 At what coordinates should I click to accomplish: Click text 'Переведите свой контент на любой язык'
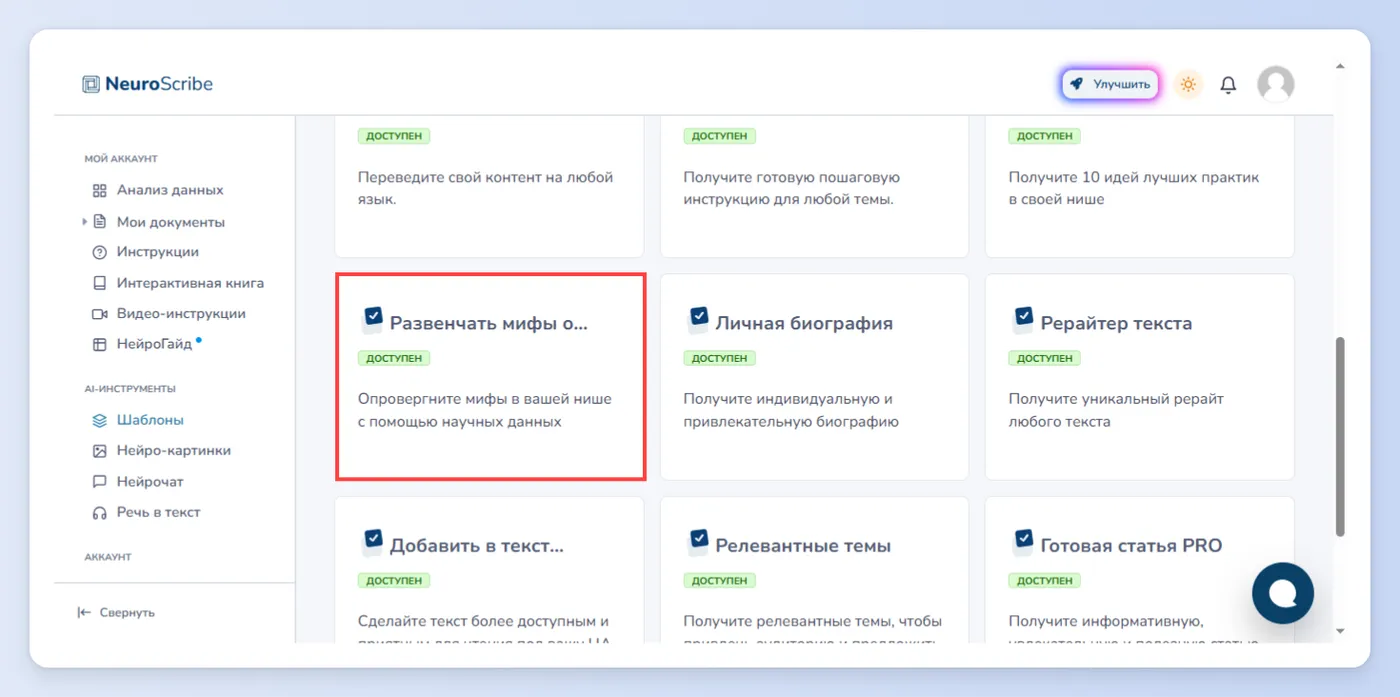tap(485, 188)
